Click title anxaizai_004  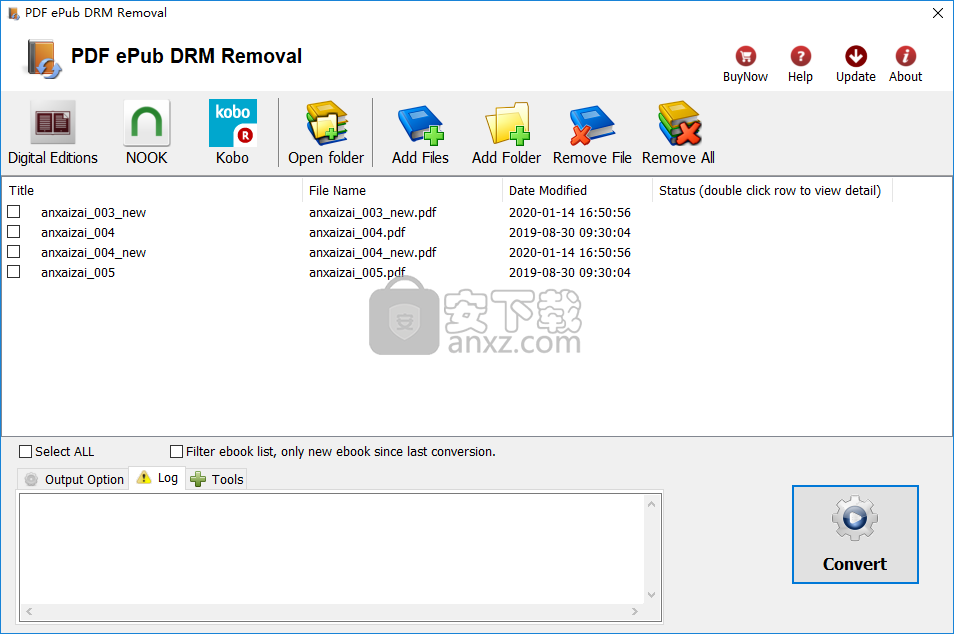(x=78, y=232)
